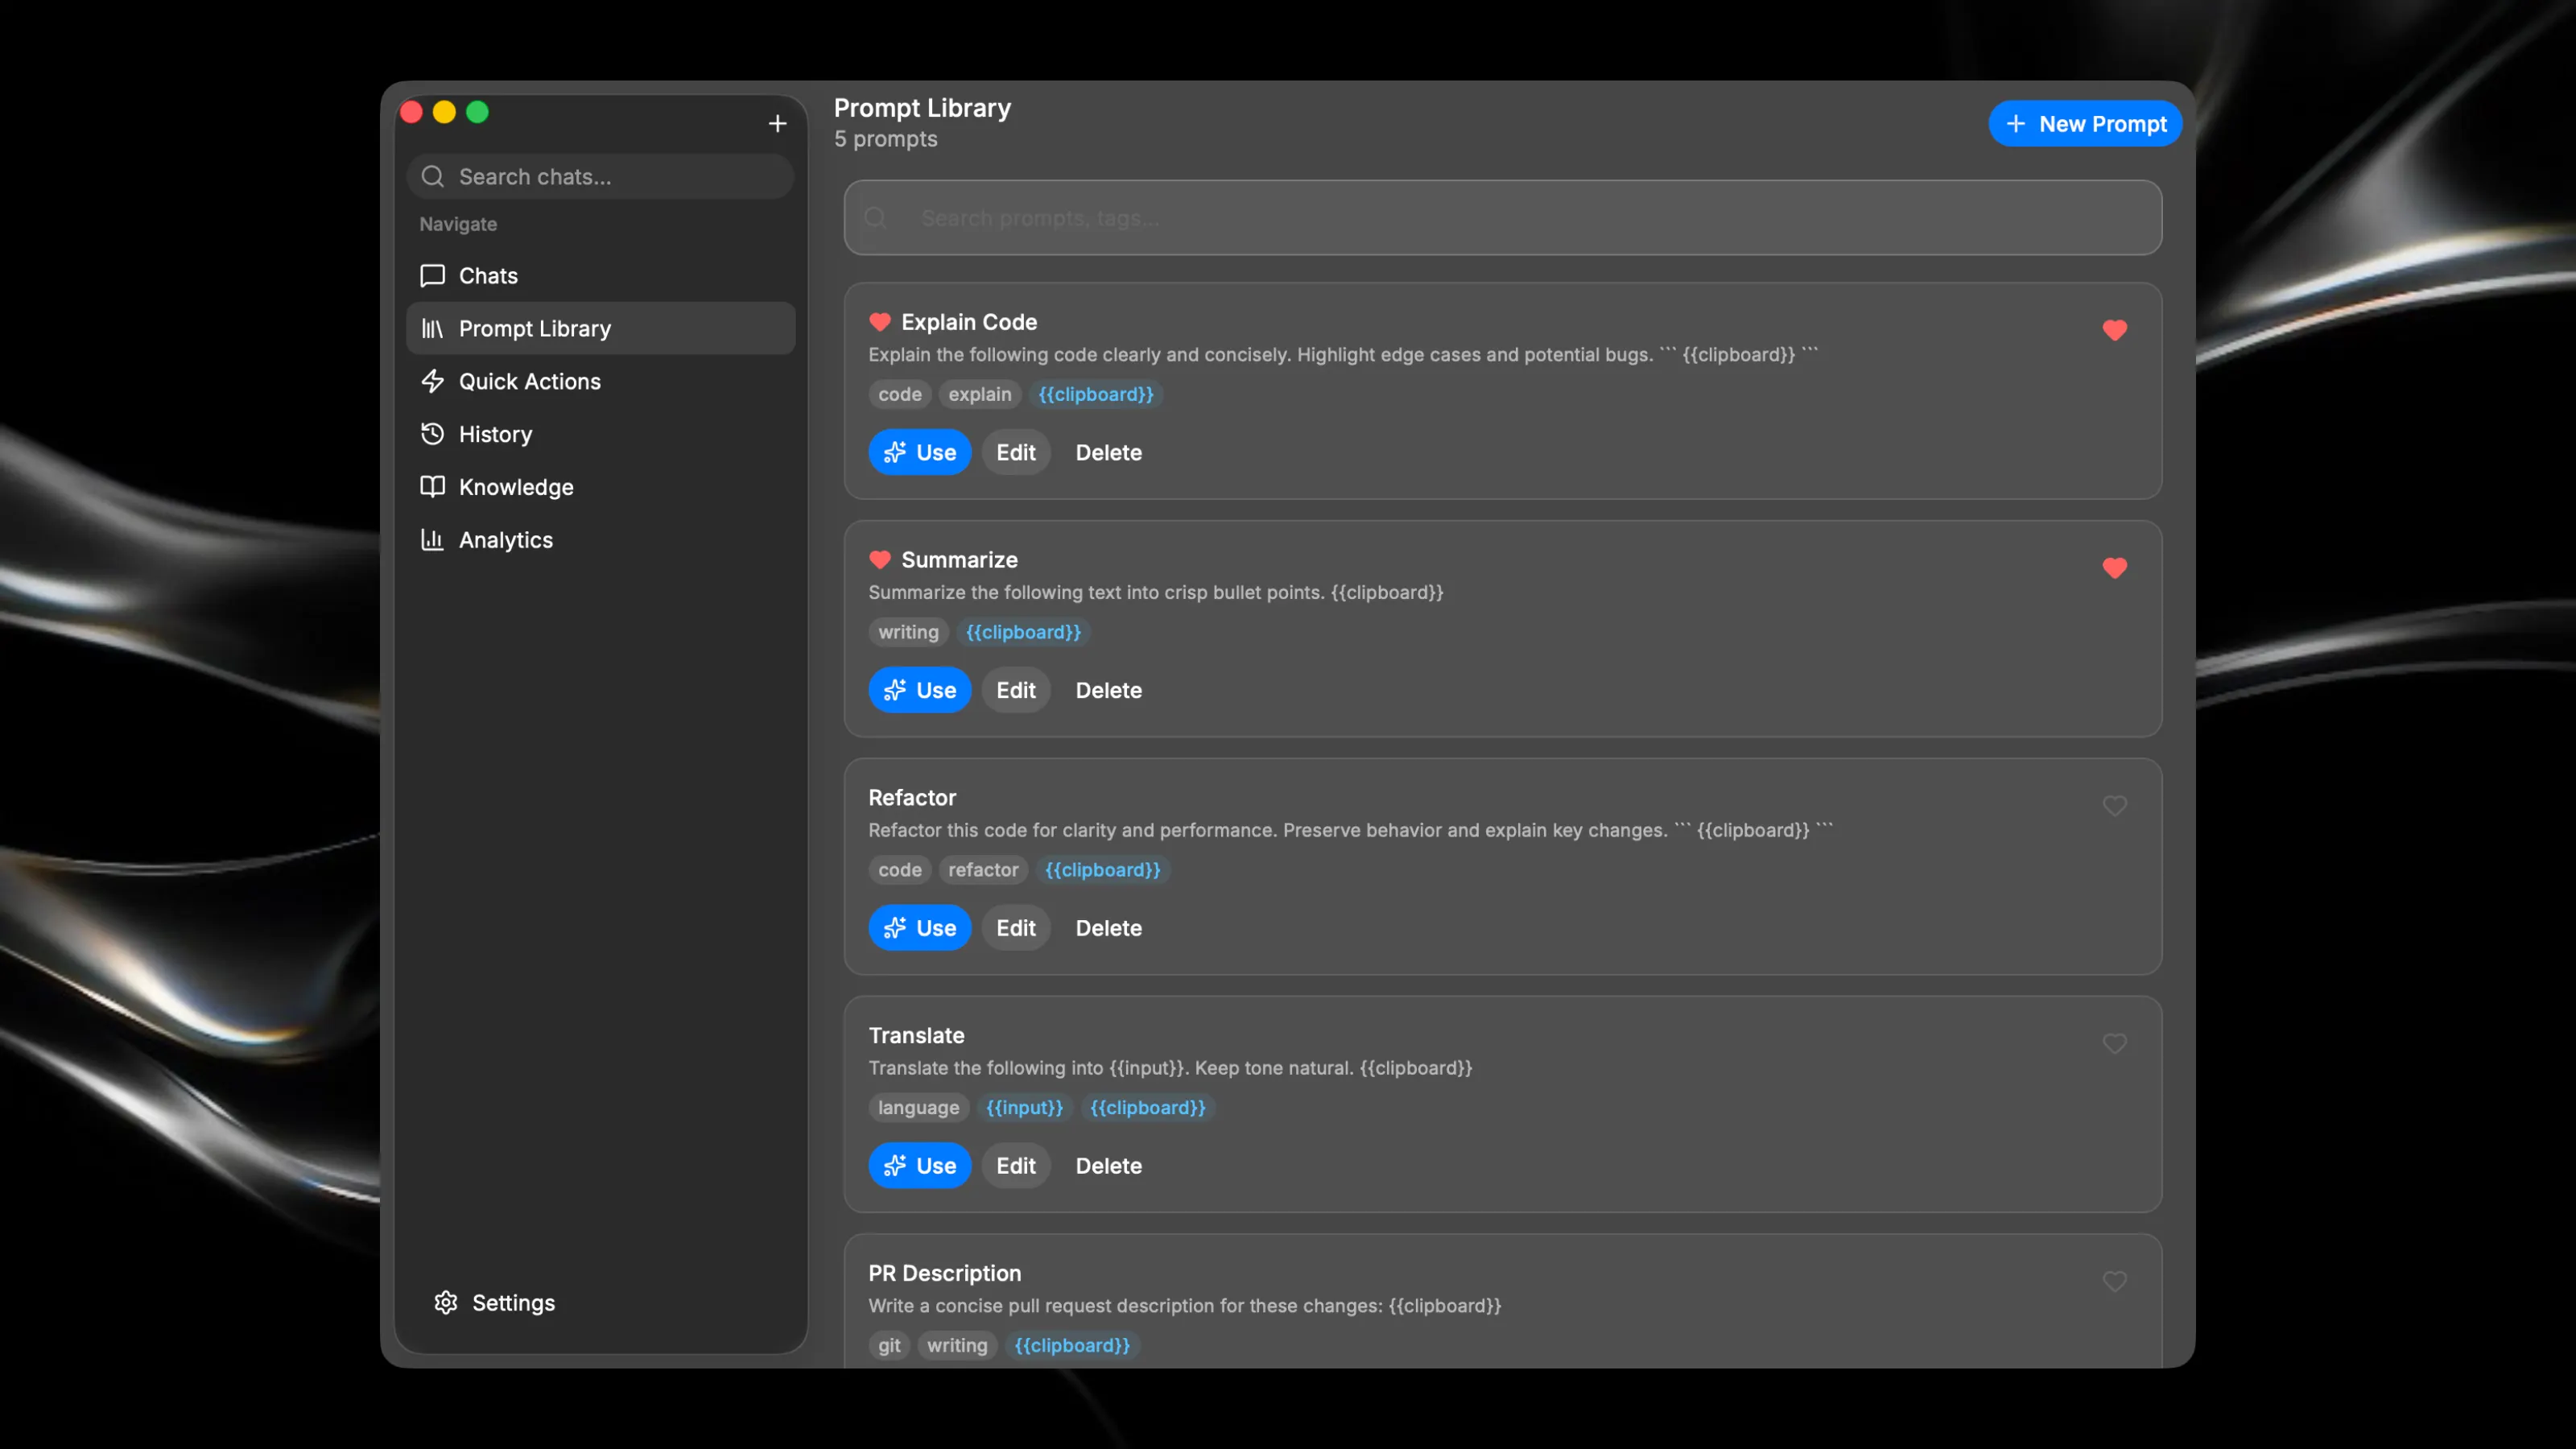Edit the Refactor prompt
The image size is (2576, 1449).
pos(1015,928)
